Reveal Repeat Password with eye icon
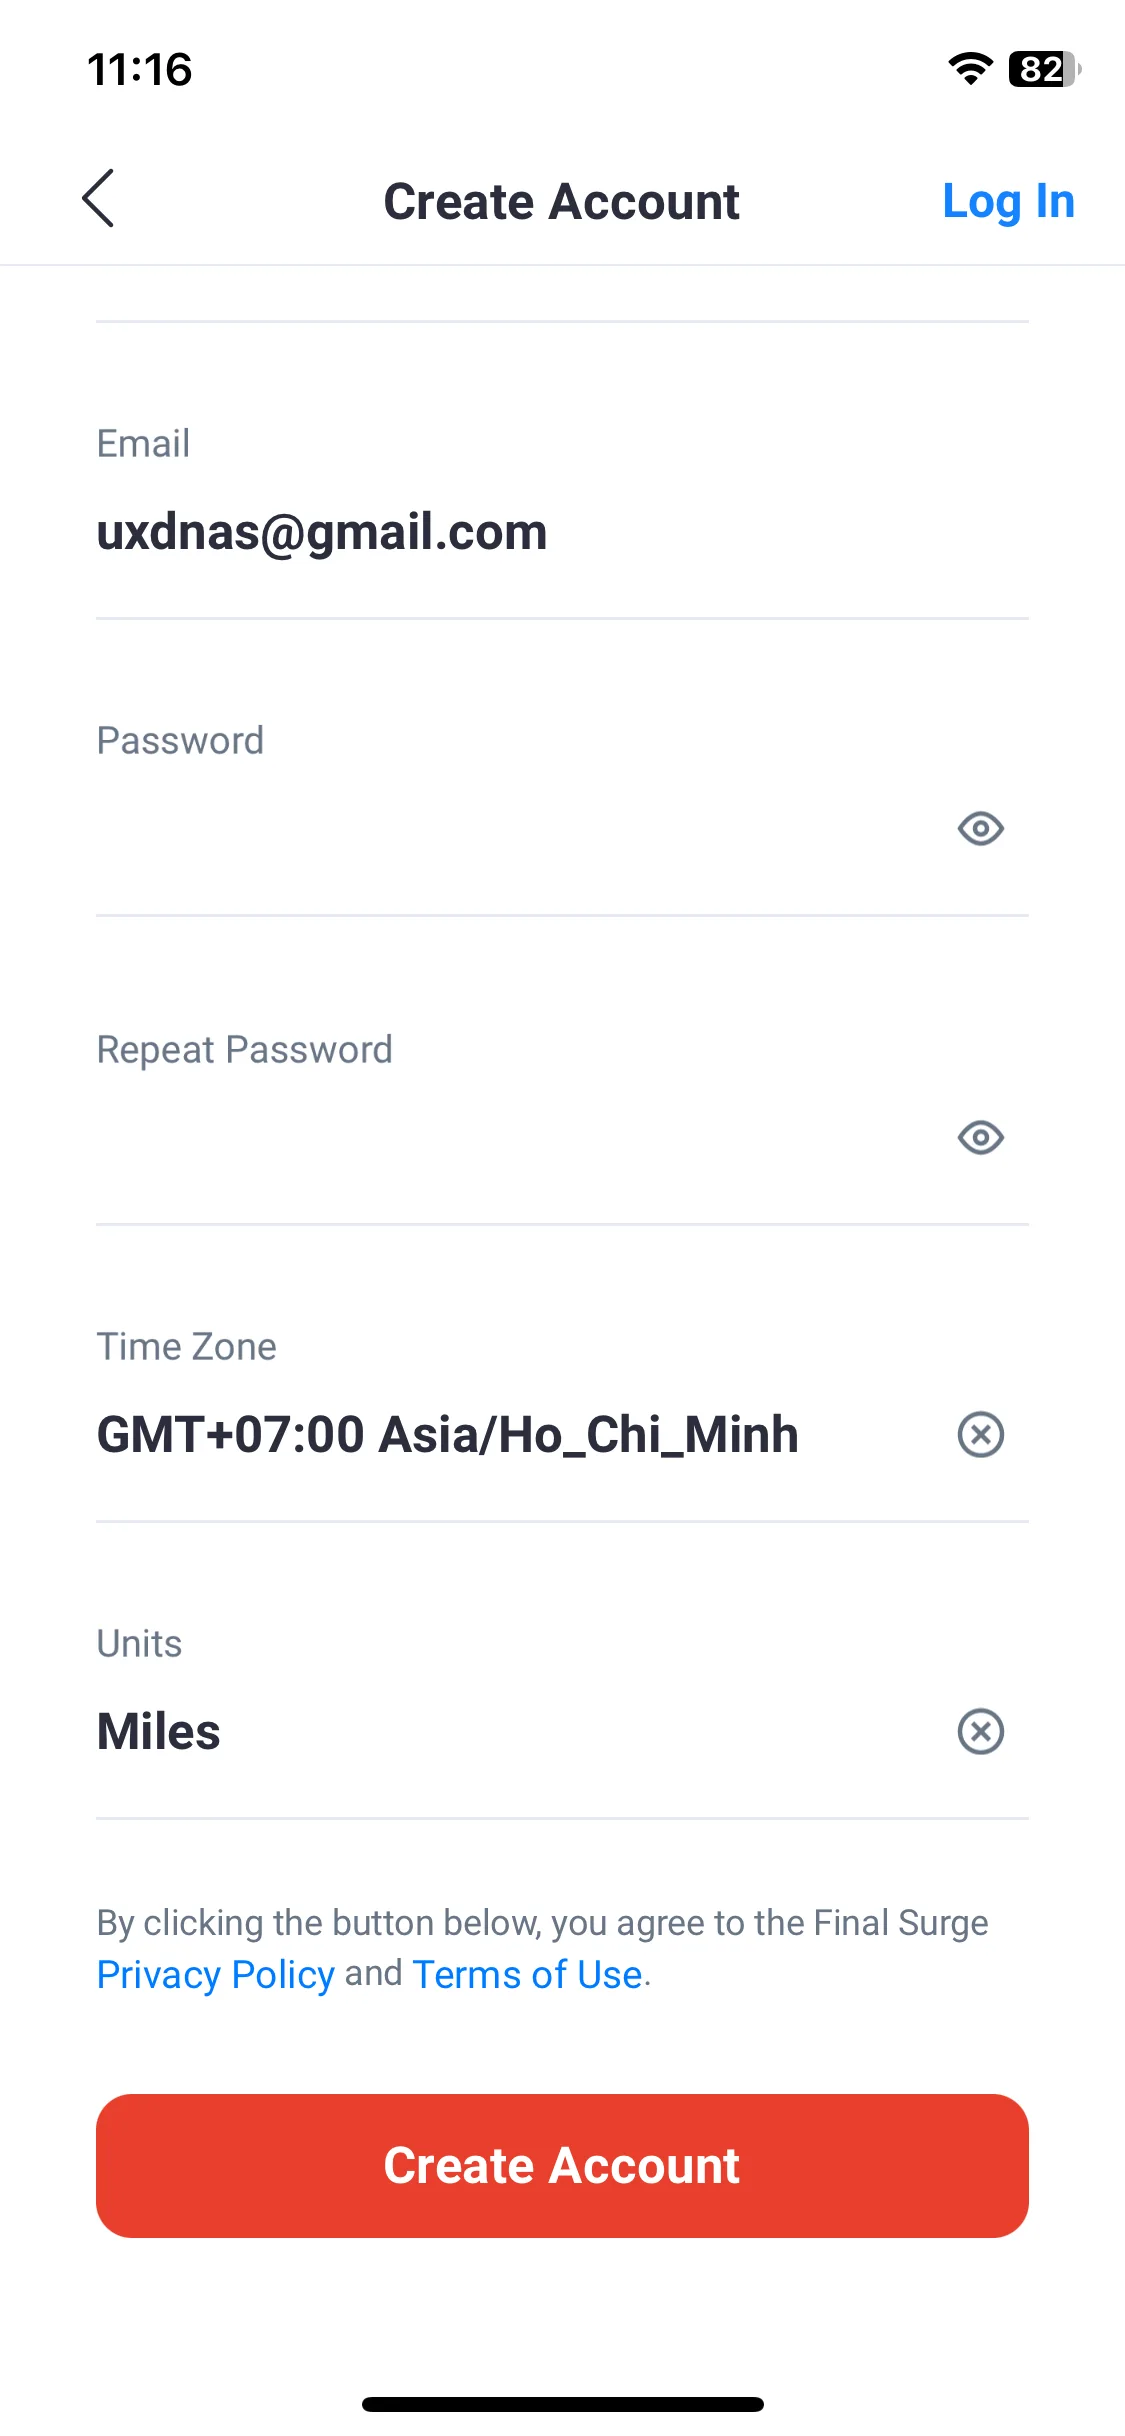 click(980, 1137)
